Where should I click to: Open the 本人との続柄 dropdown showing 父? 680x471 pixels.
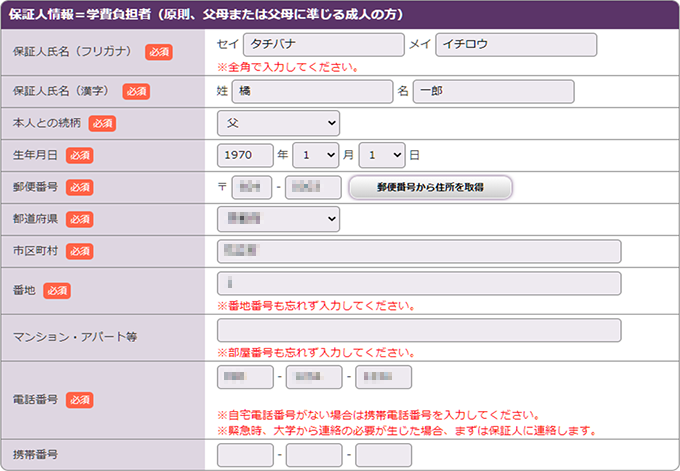click(278, 123)
